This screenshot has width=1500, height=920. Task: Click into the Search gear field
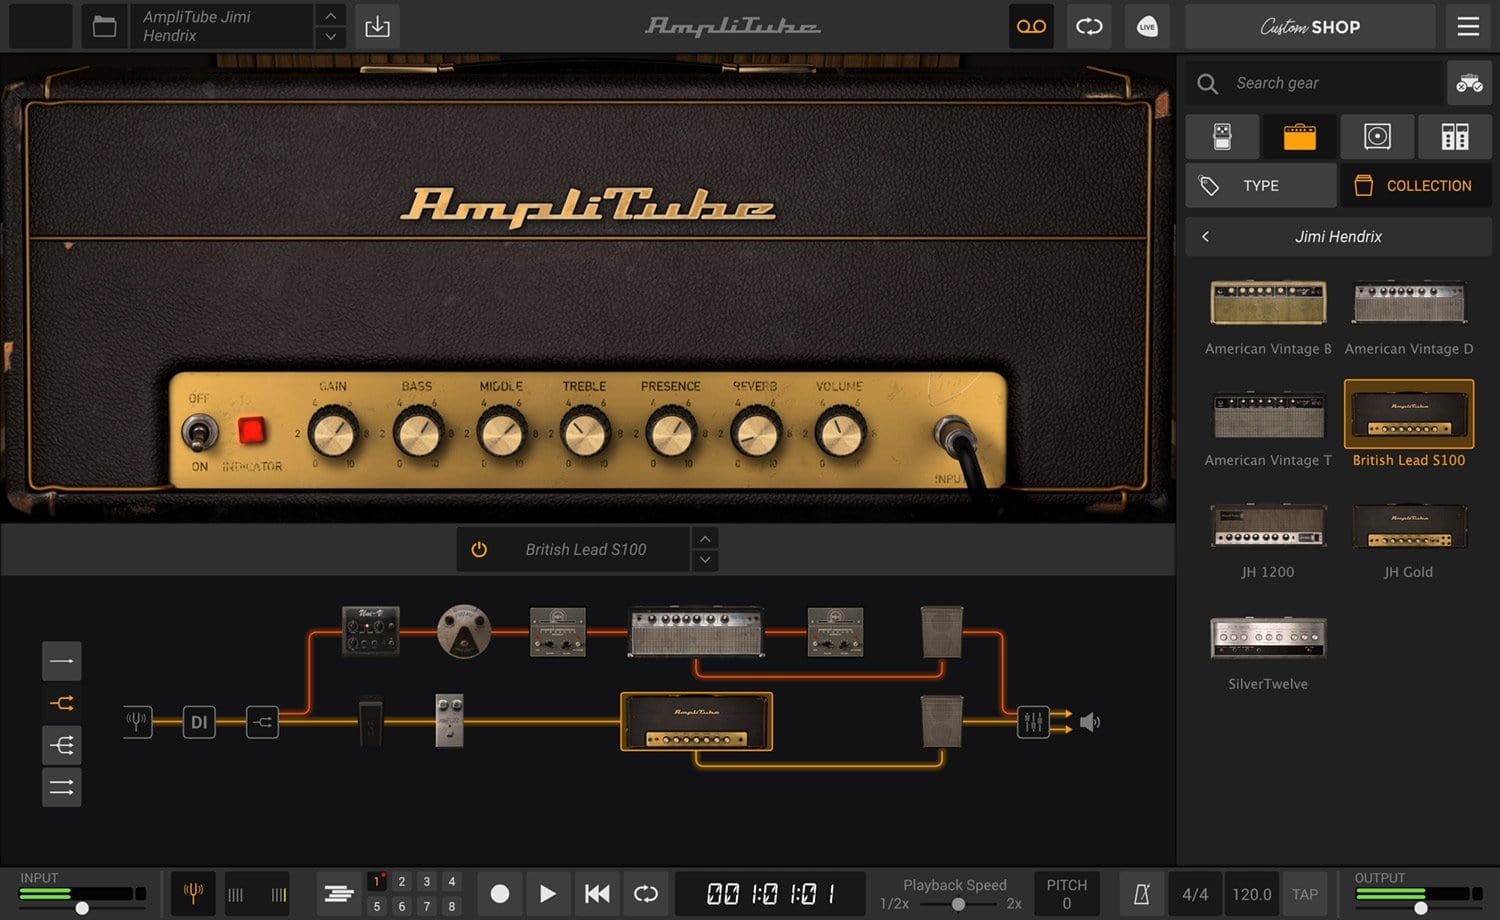pyautogui.click(x=1315, y=83)
